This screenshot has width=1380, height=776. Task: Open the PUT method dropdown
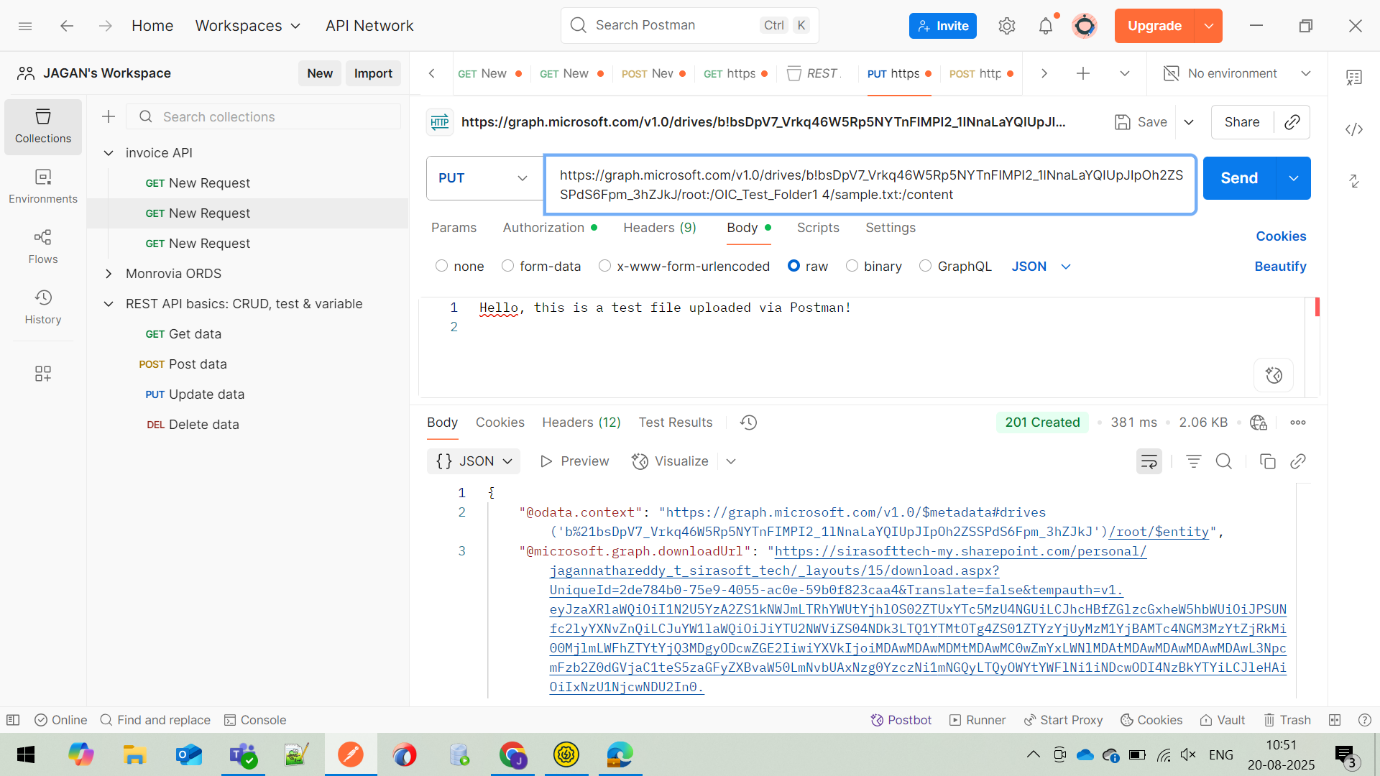484,178
